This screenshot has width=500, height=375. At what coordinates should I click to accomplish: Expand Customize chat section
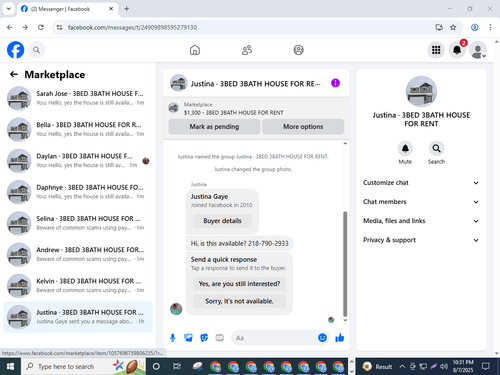[421, 183]
